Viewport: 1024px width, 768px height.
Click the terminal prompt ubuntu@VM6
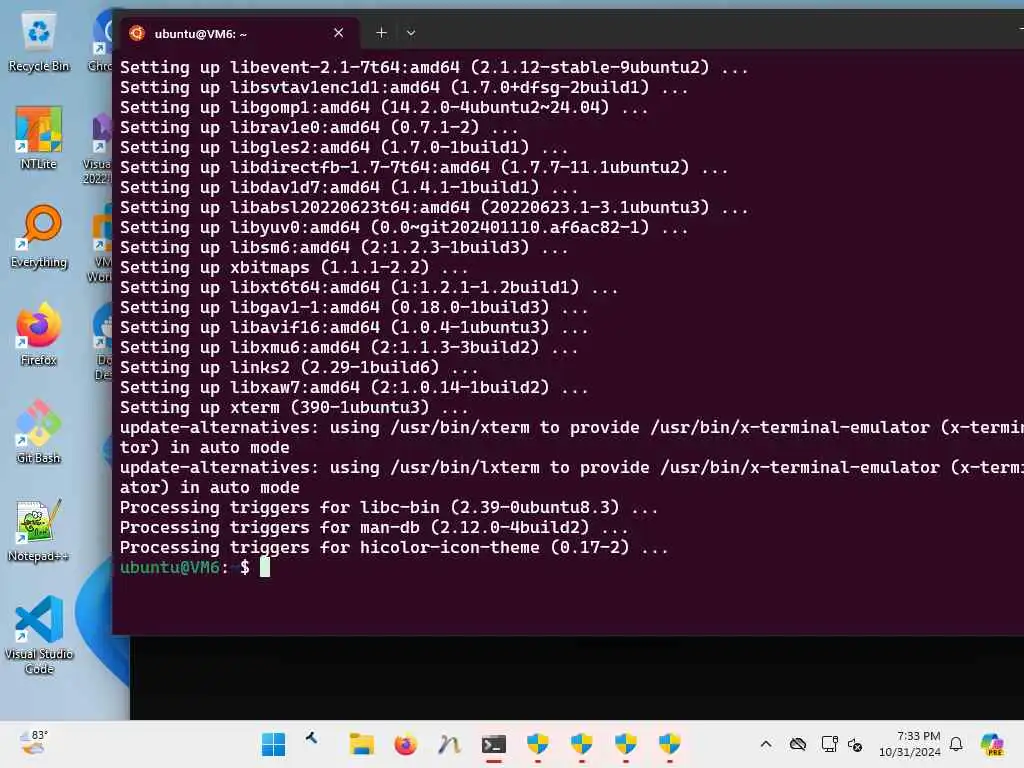(170, 567)
